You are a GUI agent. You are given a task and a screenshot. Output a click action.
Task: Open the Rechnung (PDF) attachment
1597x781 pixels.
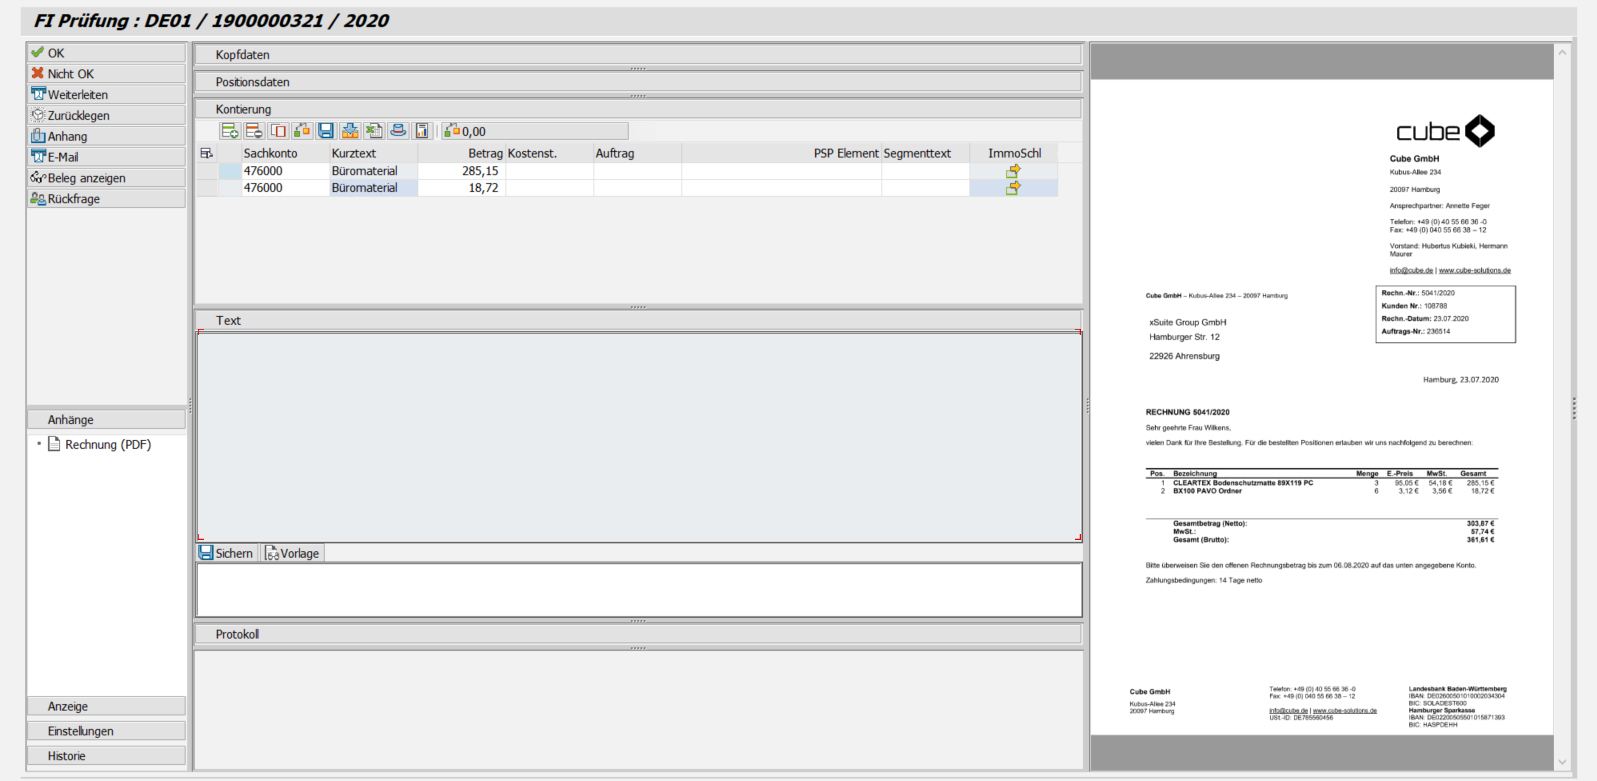coord(108,445)
